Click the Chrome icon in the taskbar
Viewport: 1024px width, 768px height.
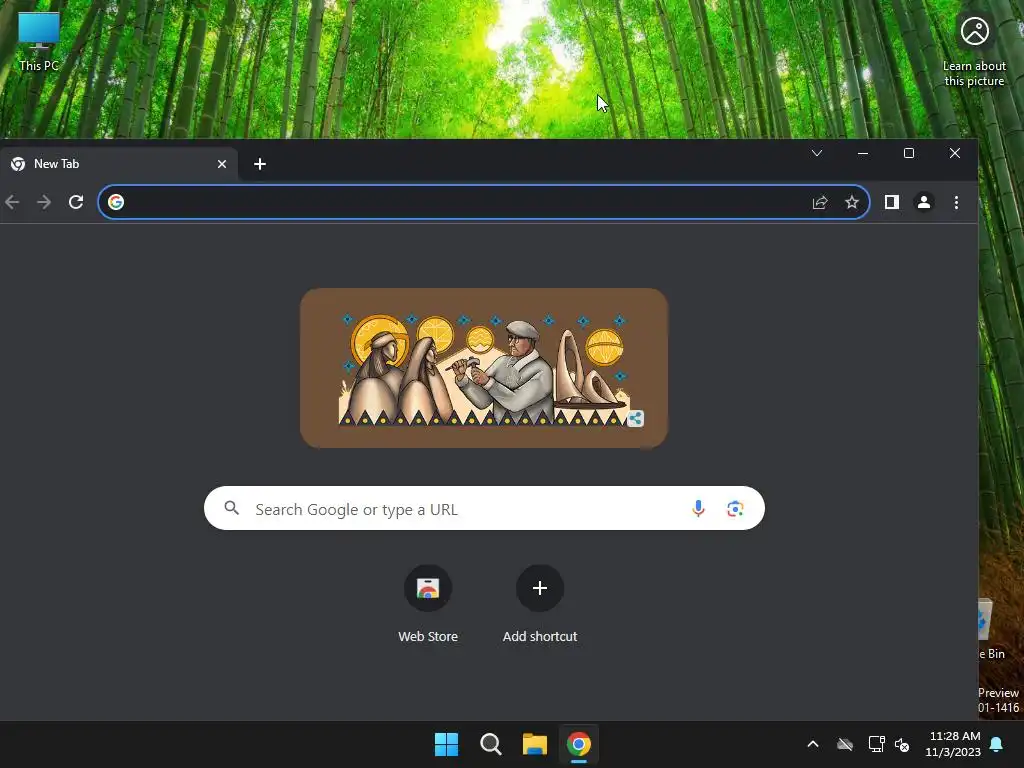(x=579, y=744)
